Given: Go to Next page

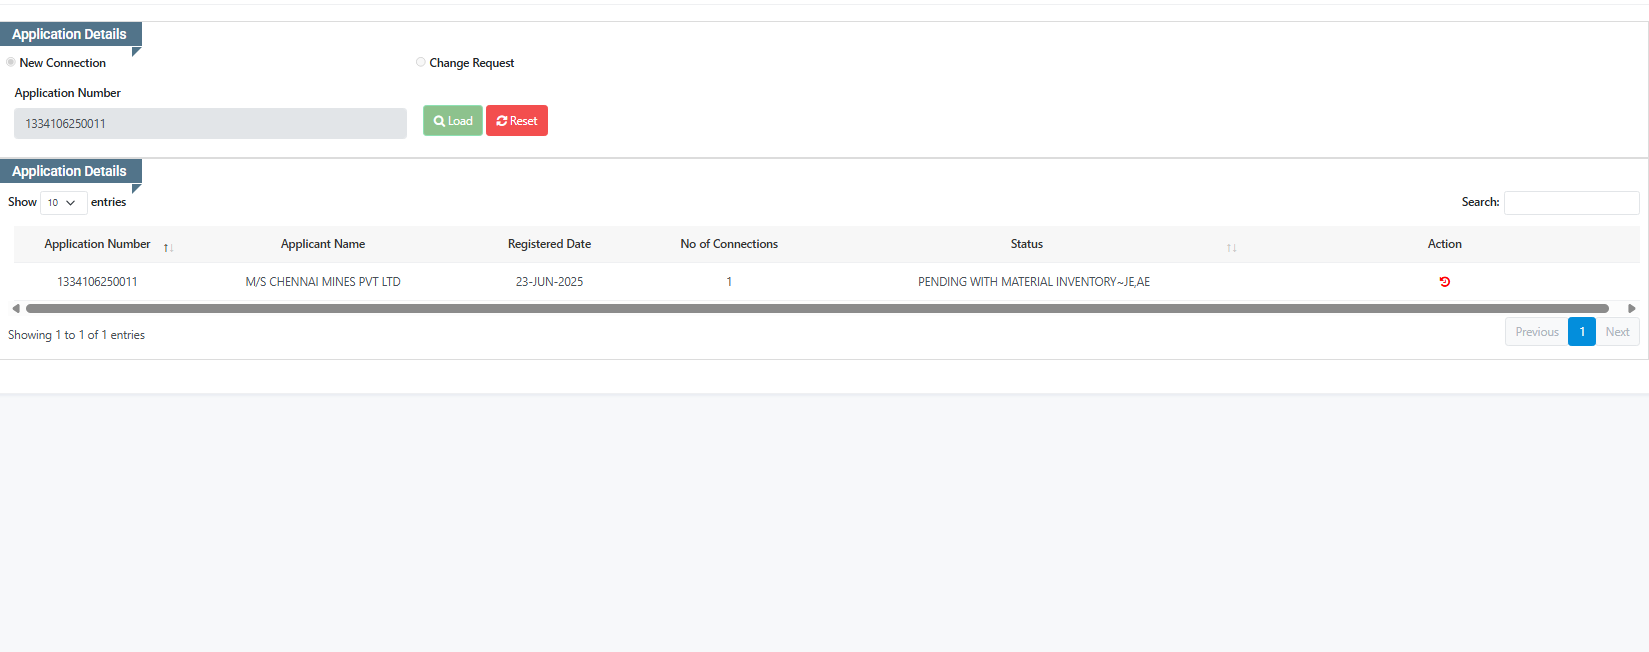Looking at the screenshot, I should tap(1617, 332).
